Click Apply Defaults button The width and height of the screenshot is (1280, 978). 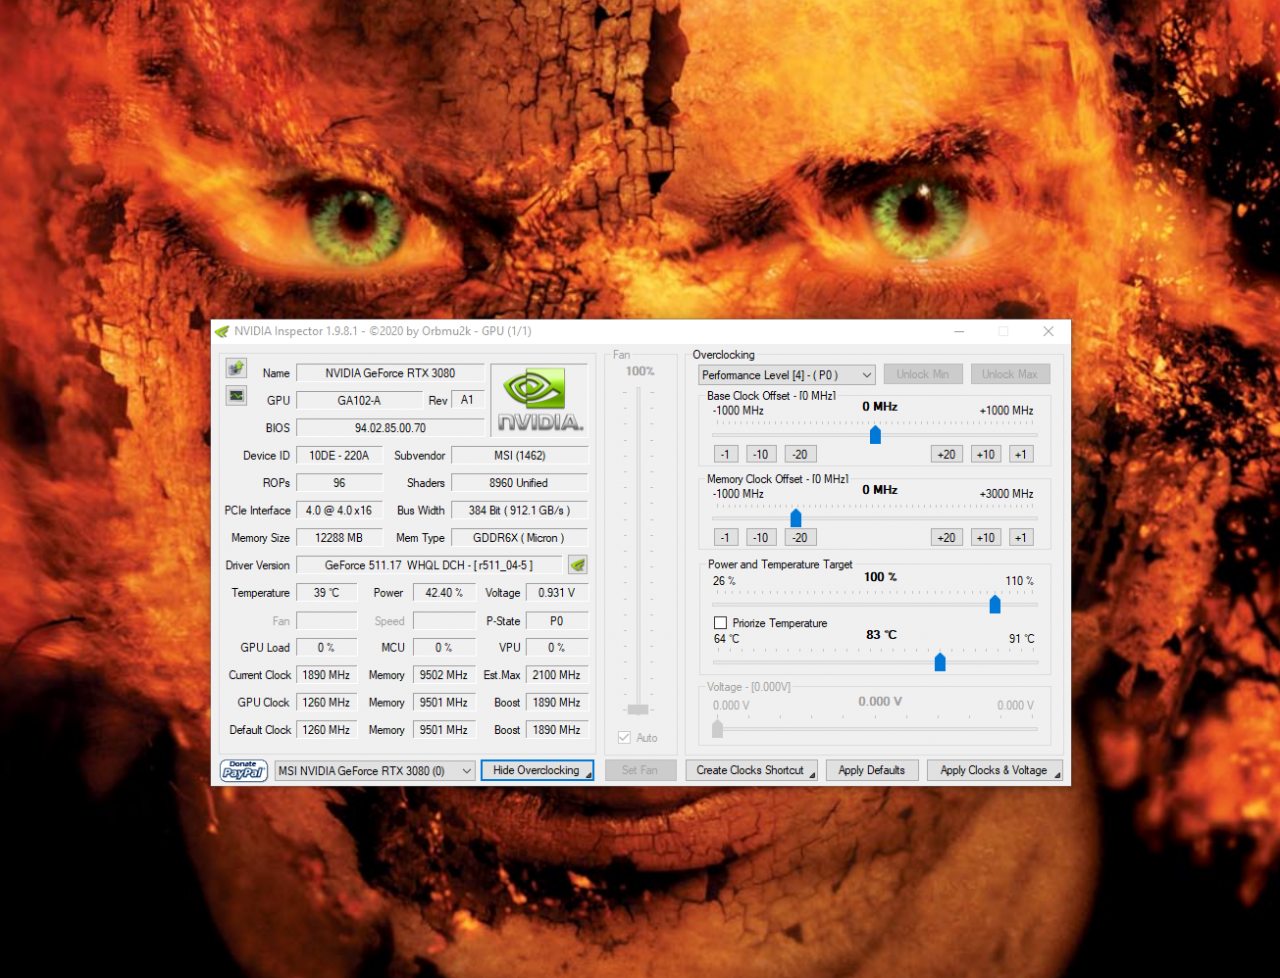872,770
